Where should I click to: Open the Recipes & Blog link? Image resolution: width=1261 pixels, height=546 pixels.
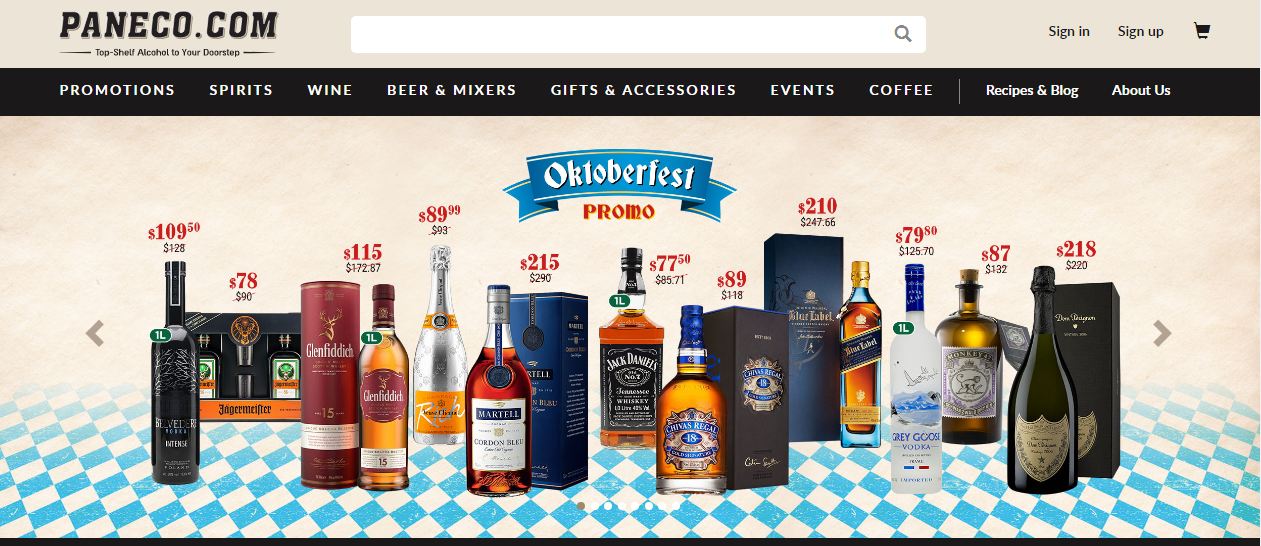click(1032, 90)
